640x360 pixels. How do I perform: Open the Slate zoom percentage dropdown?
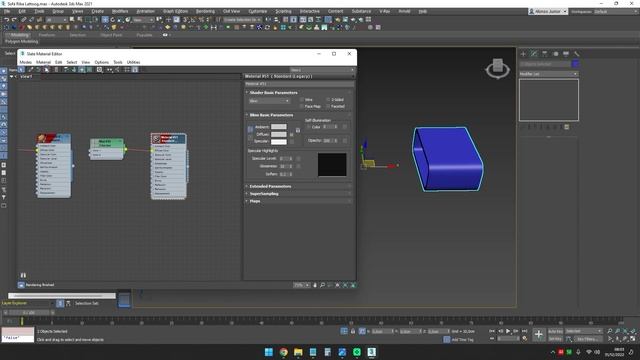pyautogui.click(x=301, y=285)
